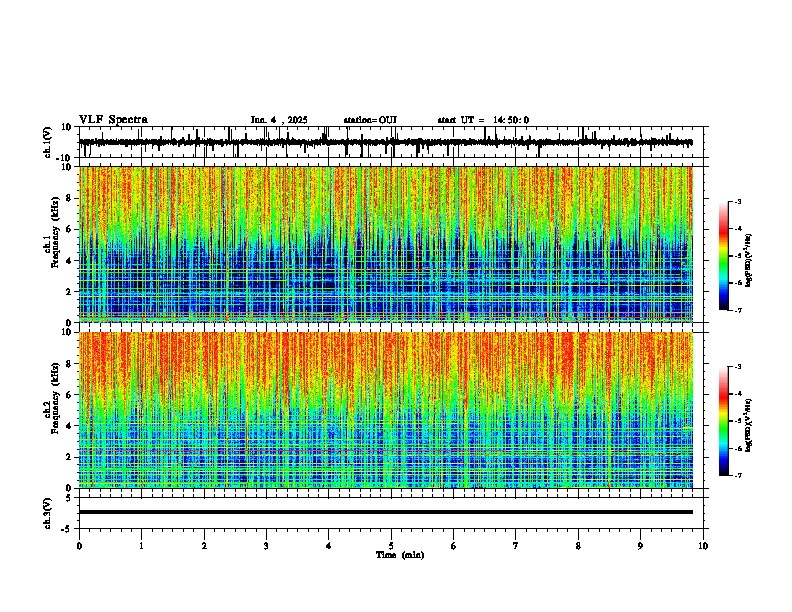Select time axis tick label '4'

click(329, 546)
